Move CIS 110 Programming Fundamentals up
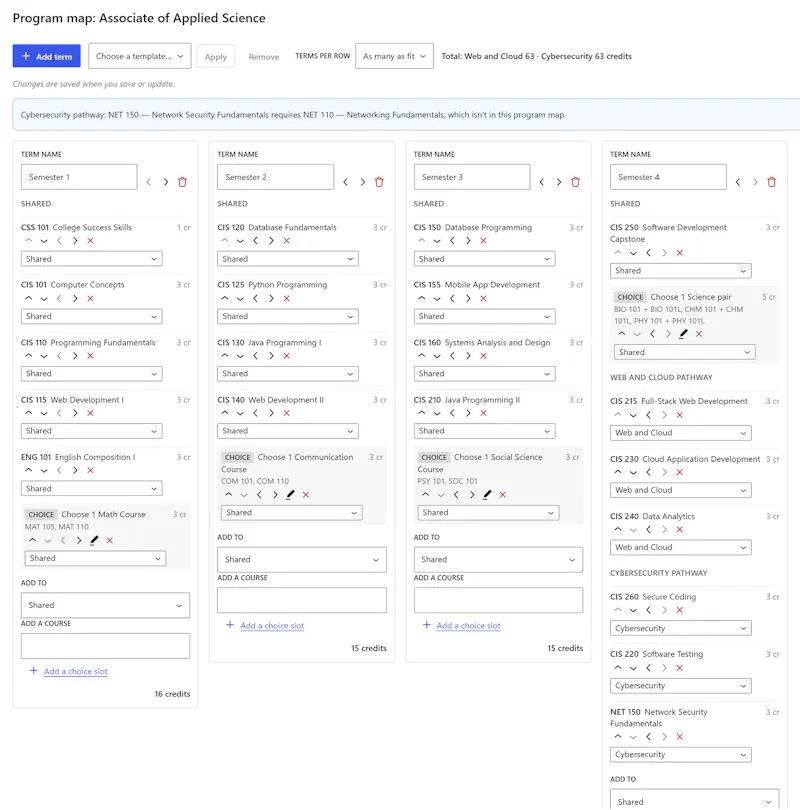 click(28, 355)
